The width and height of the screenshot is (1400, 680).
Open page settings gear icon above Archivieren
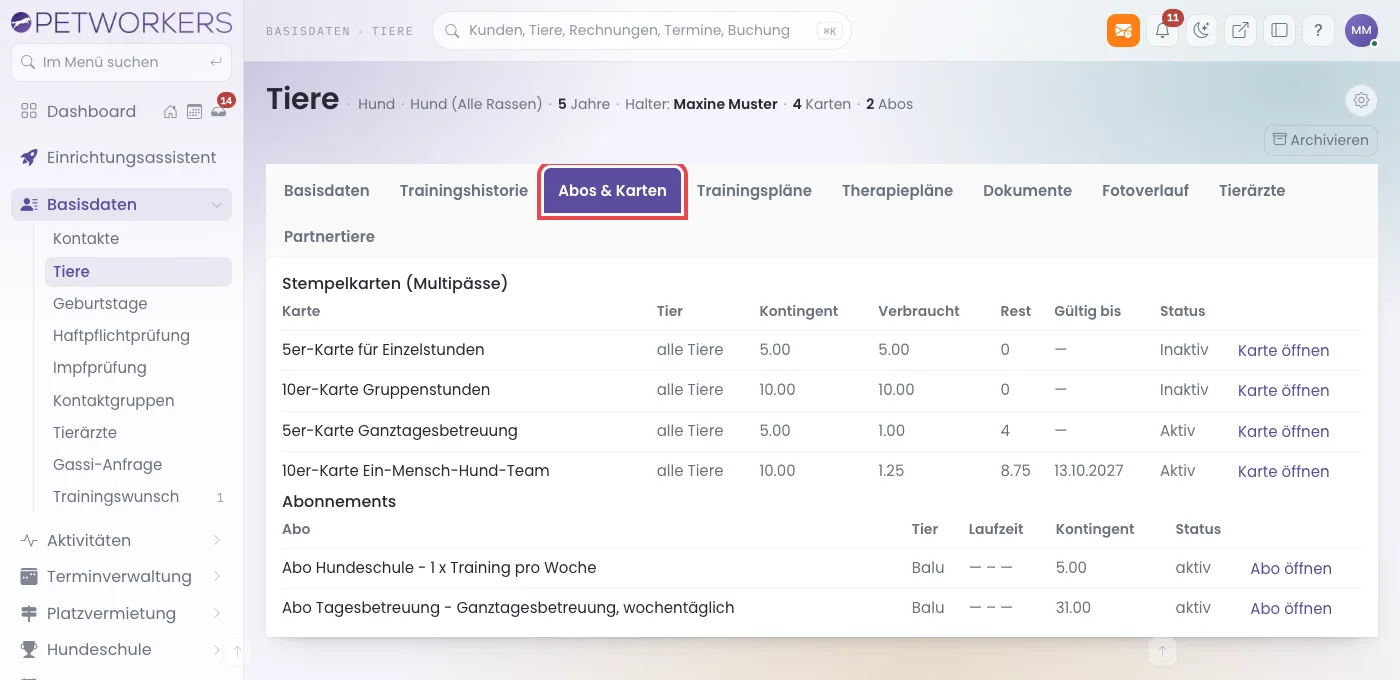[x=1361, y=100]
